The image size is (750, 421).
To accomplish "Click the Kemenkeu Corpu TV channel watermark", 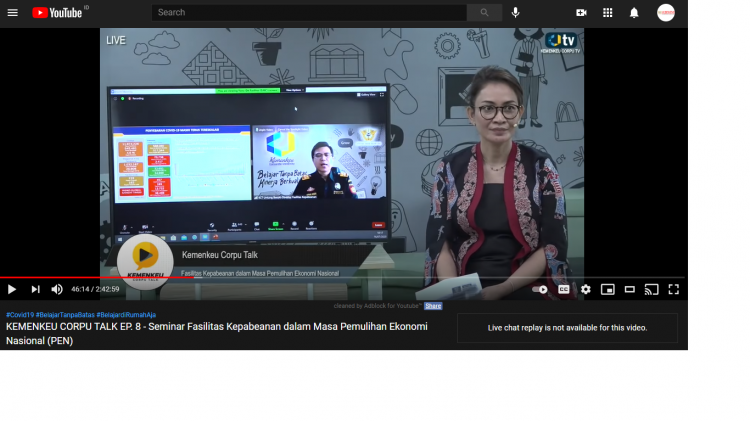I will 561,43.
